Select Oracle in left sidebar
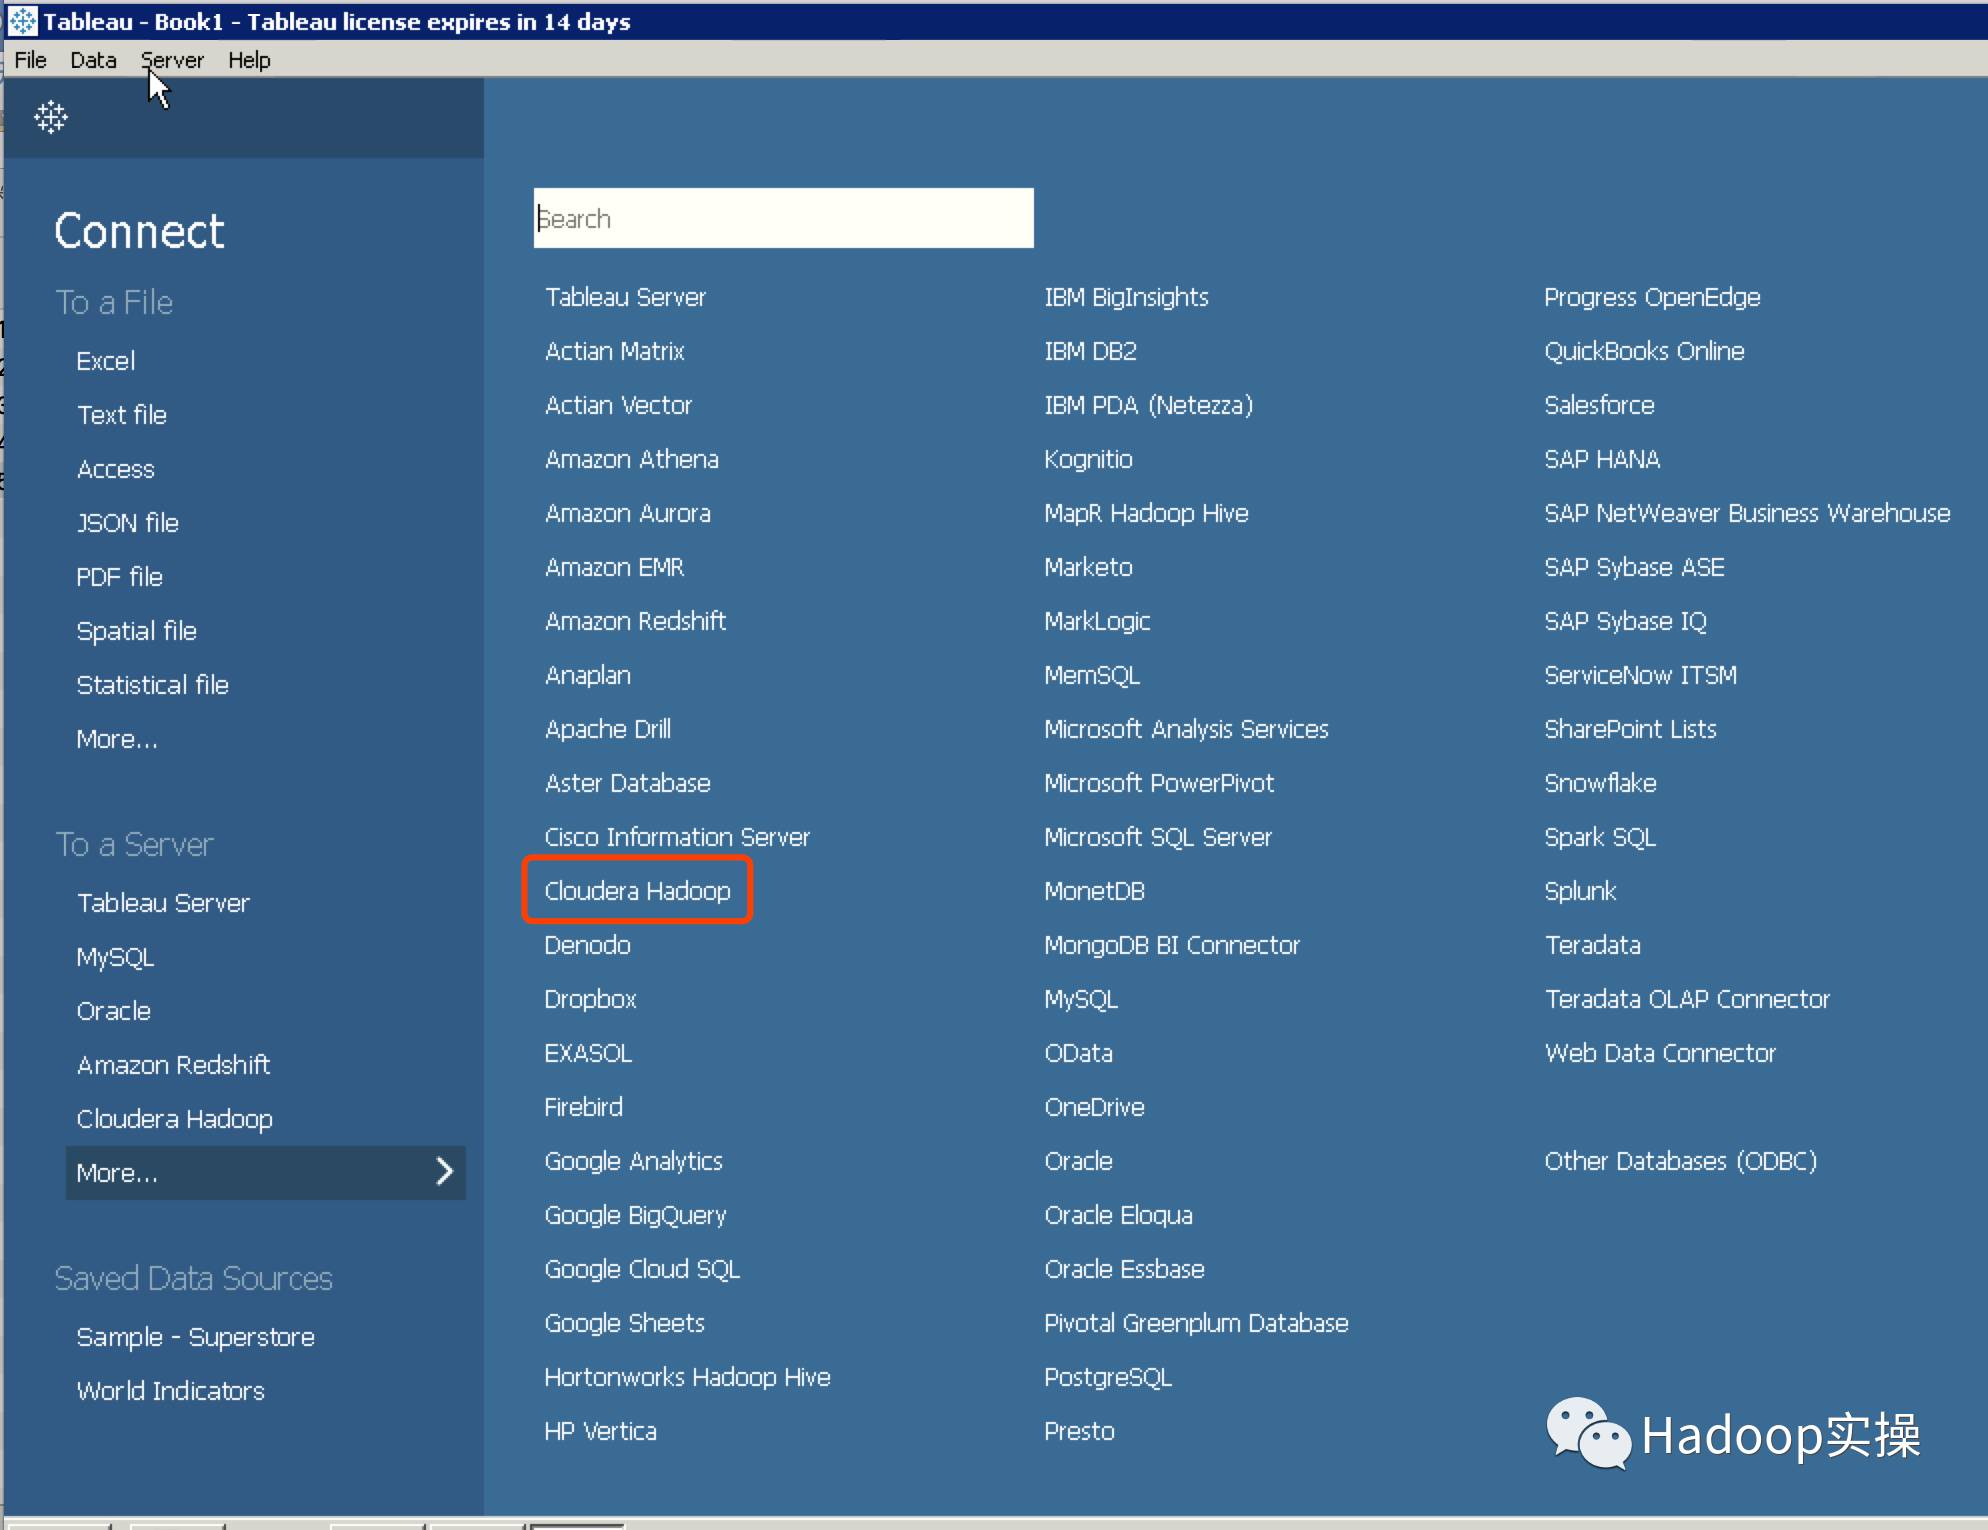The image size is (1988, 1530). (x=114, y=1011)
